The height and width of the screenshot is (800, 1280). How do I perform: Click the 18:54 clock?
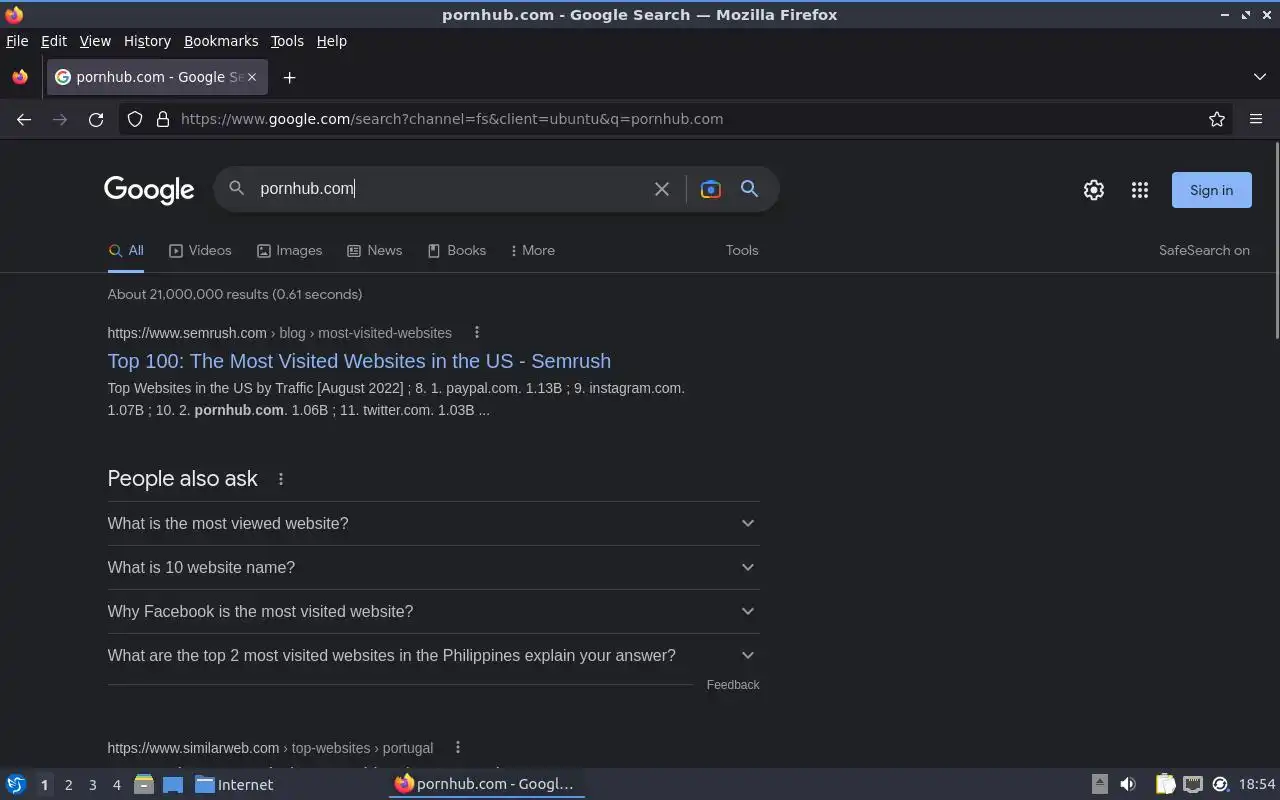pos(1257,785)
